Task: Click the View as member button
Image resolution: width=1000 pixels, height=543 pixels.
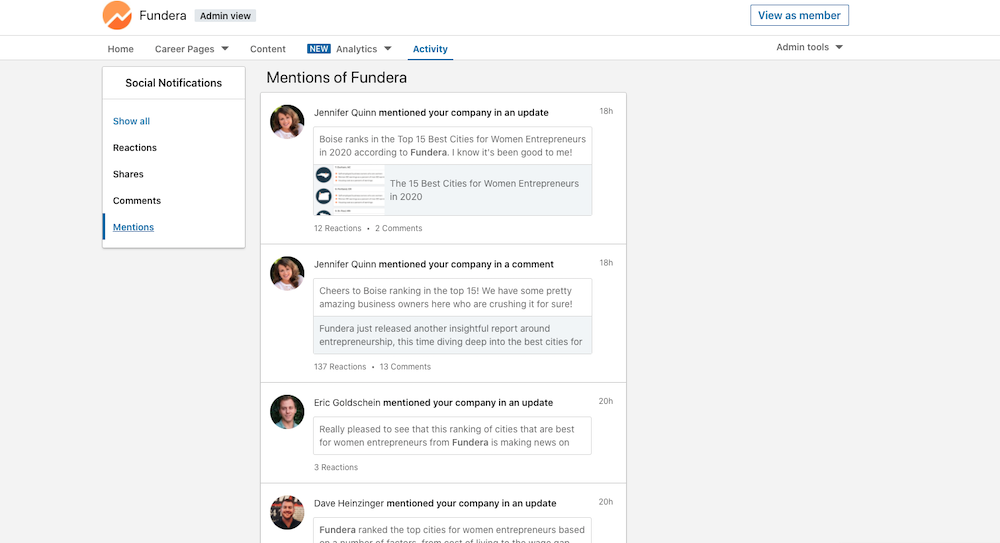Action: click(x=799, y=15)
